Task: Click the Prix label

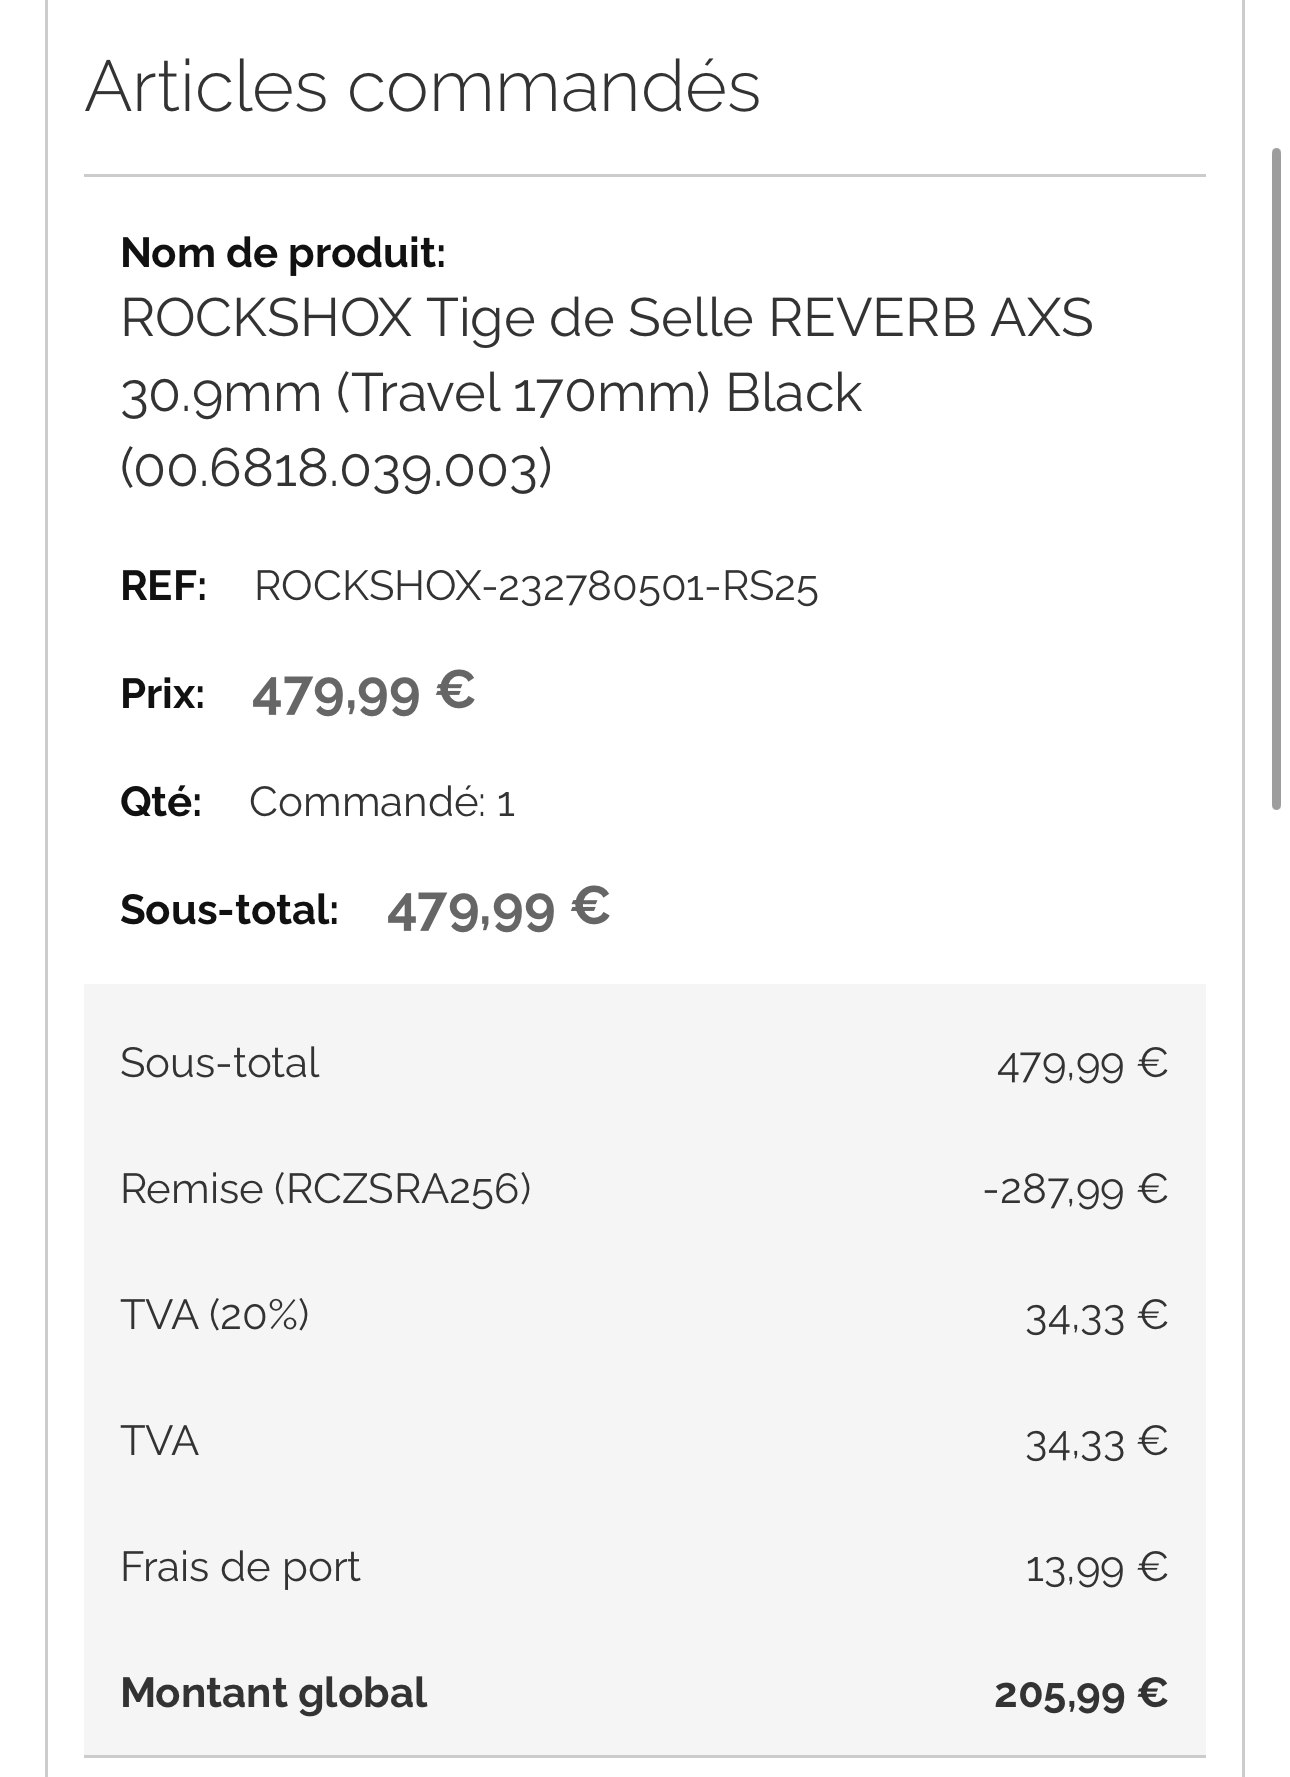Action: point(162,694)
